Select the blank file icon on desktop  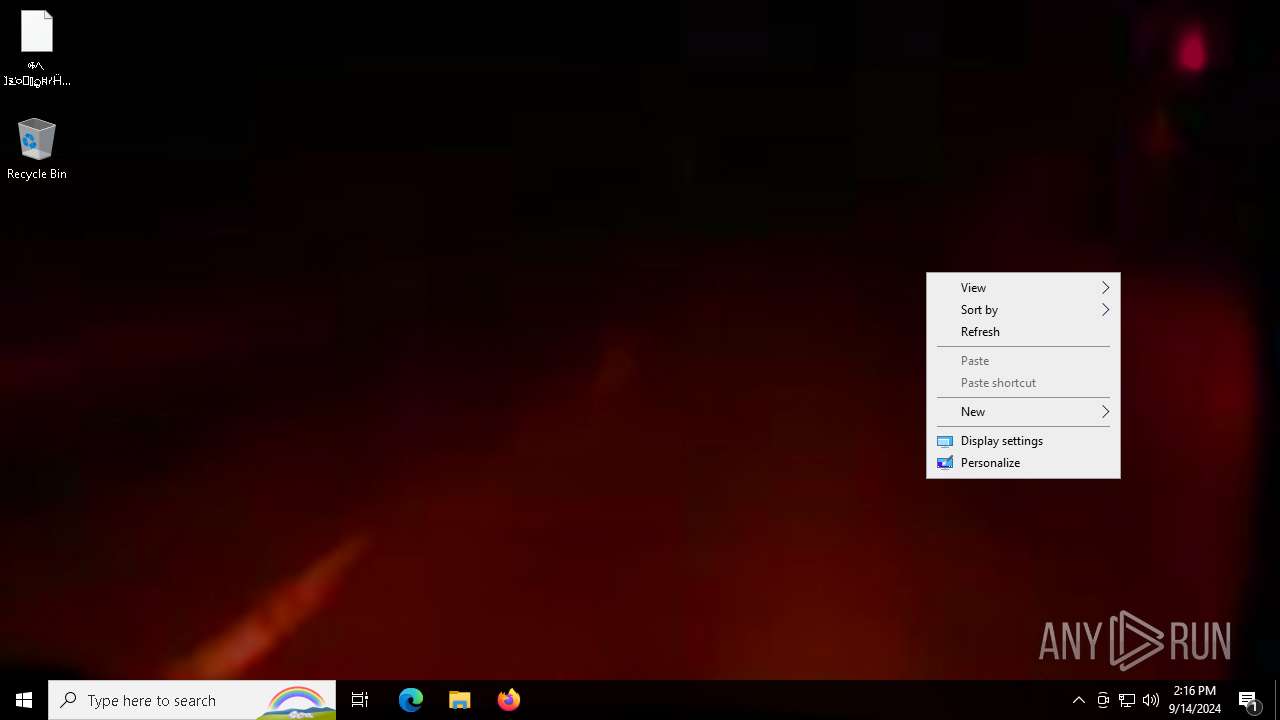[36, 48]
